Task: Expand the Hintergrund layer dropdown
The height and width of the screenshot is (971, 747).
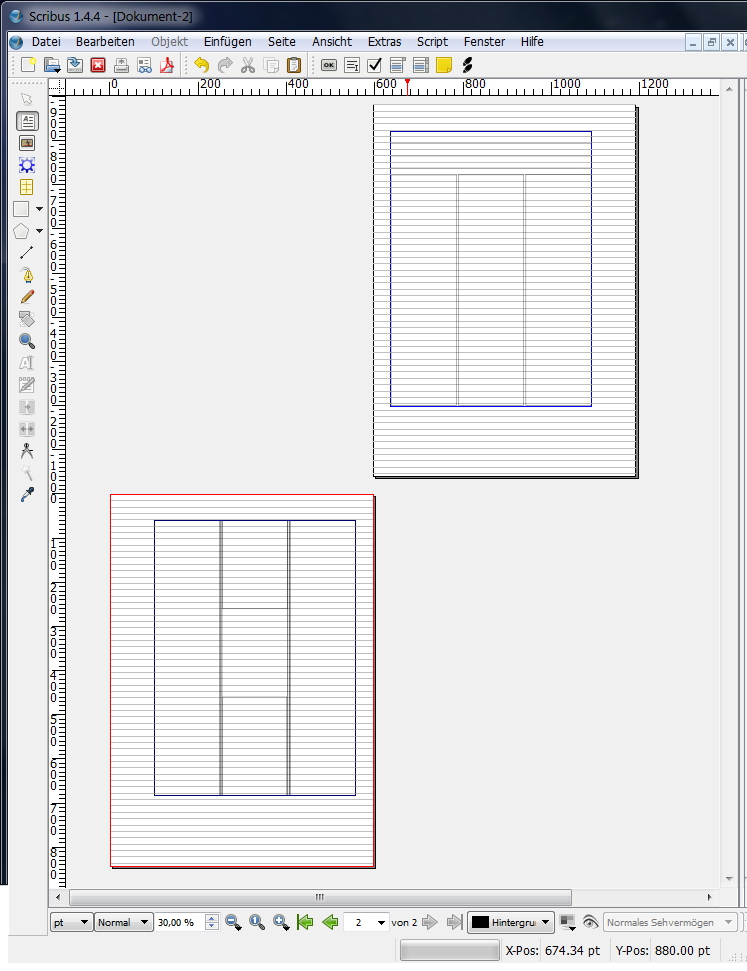Action: point(511,922)
